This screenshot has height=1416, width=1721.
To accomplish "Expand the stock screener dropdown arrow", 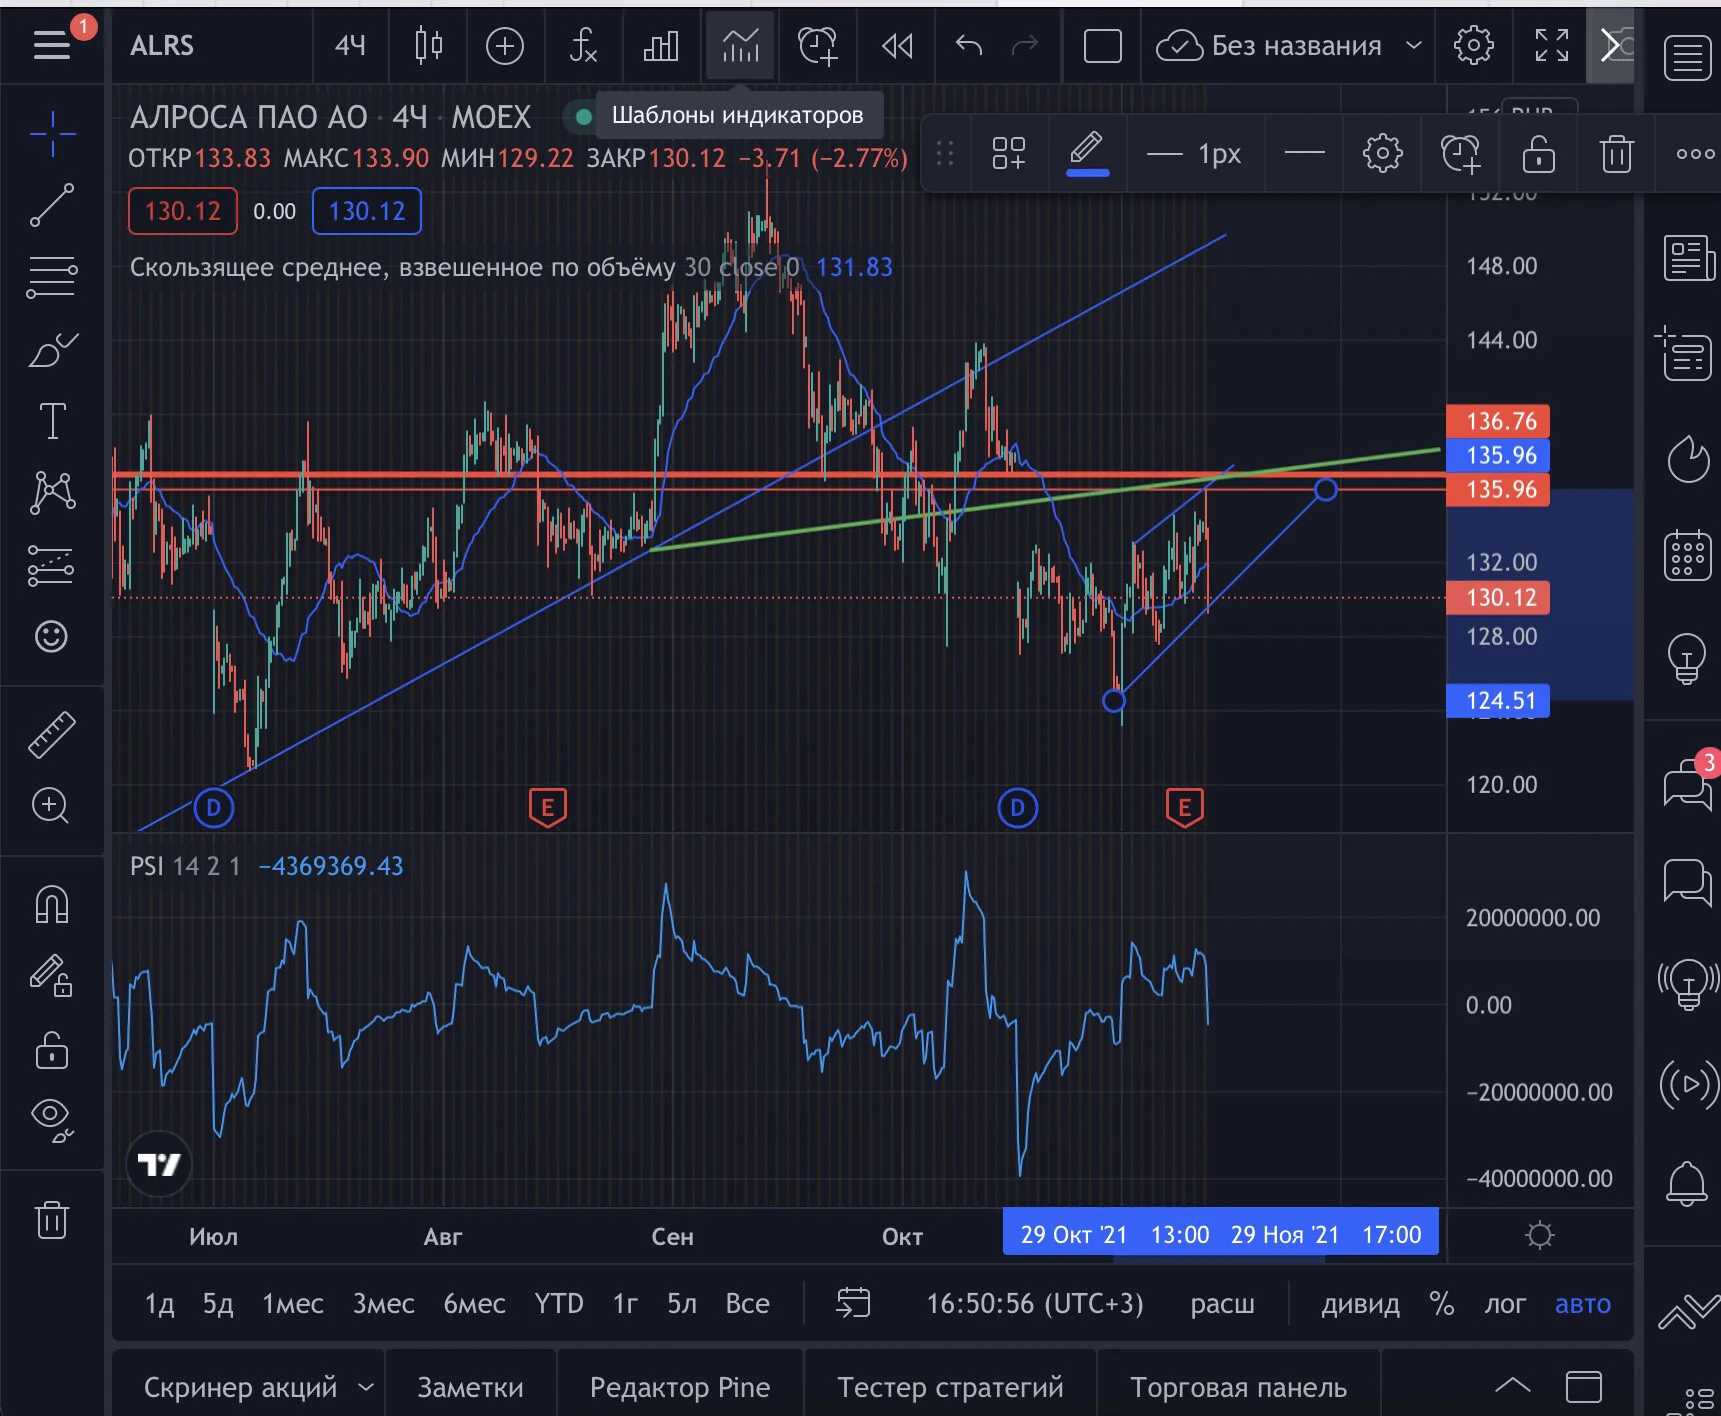I will pyautogui.click(x=366, y=1387).
